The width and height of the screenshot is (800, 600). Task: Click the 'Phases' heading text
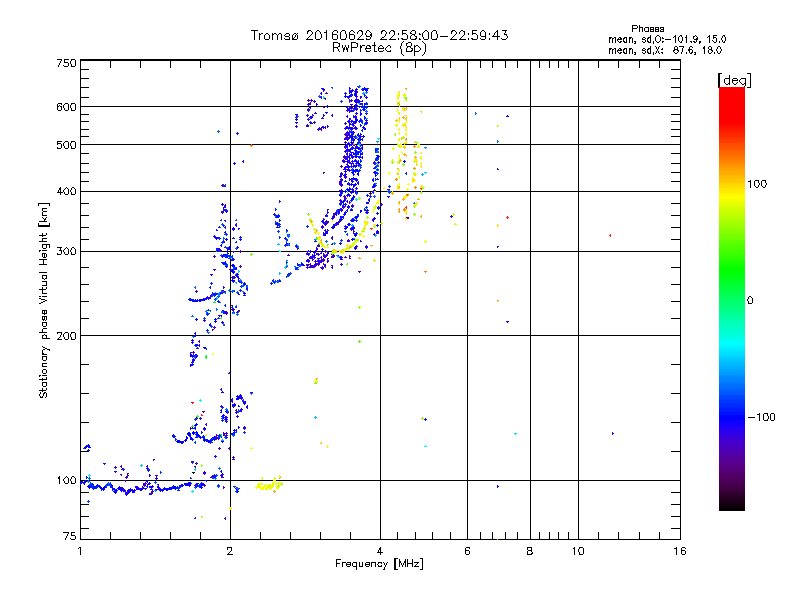click(x=647, y=29)
